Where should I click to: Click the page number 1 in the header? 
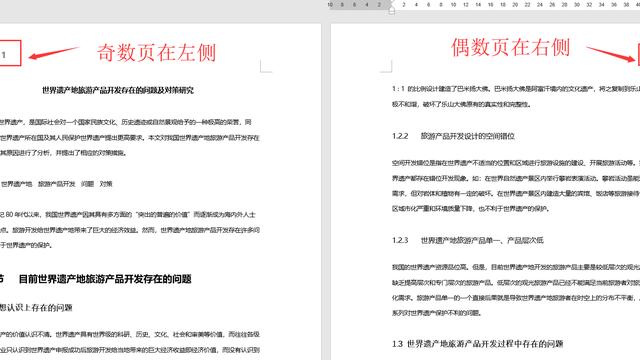pos(4,55)
